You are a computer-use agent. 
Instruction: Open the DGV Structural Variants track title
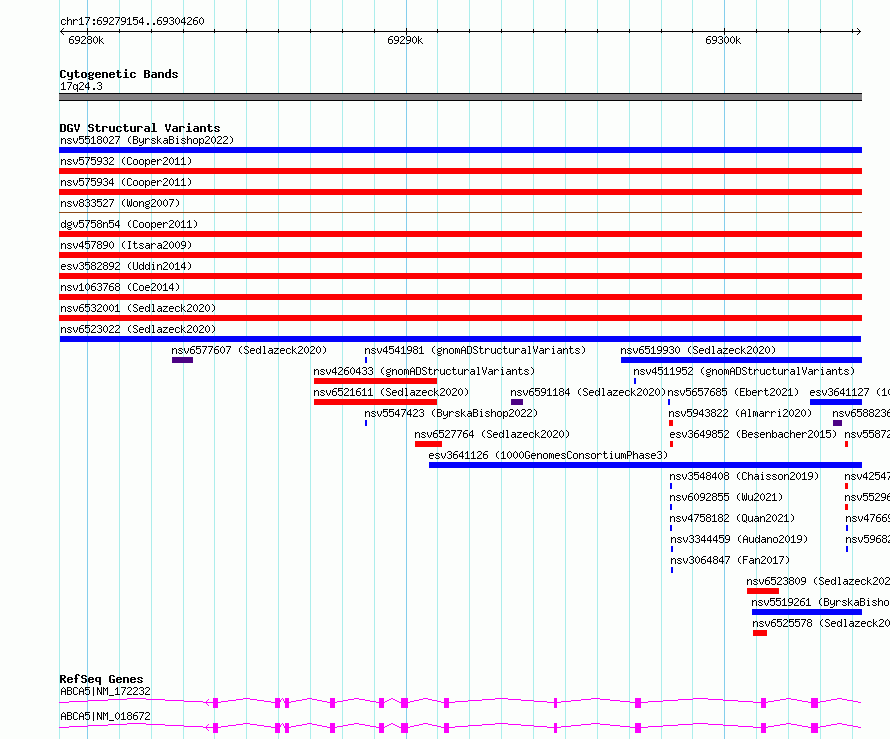click(x=140, y=128)
